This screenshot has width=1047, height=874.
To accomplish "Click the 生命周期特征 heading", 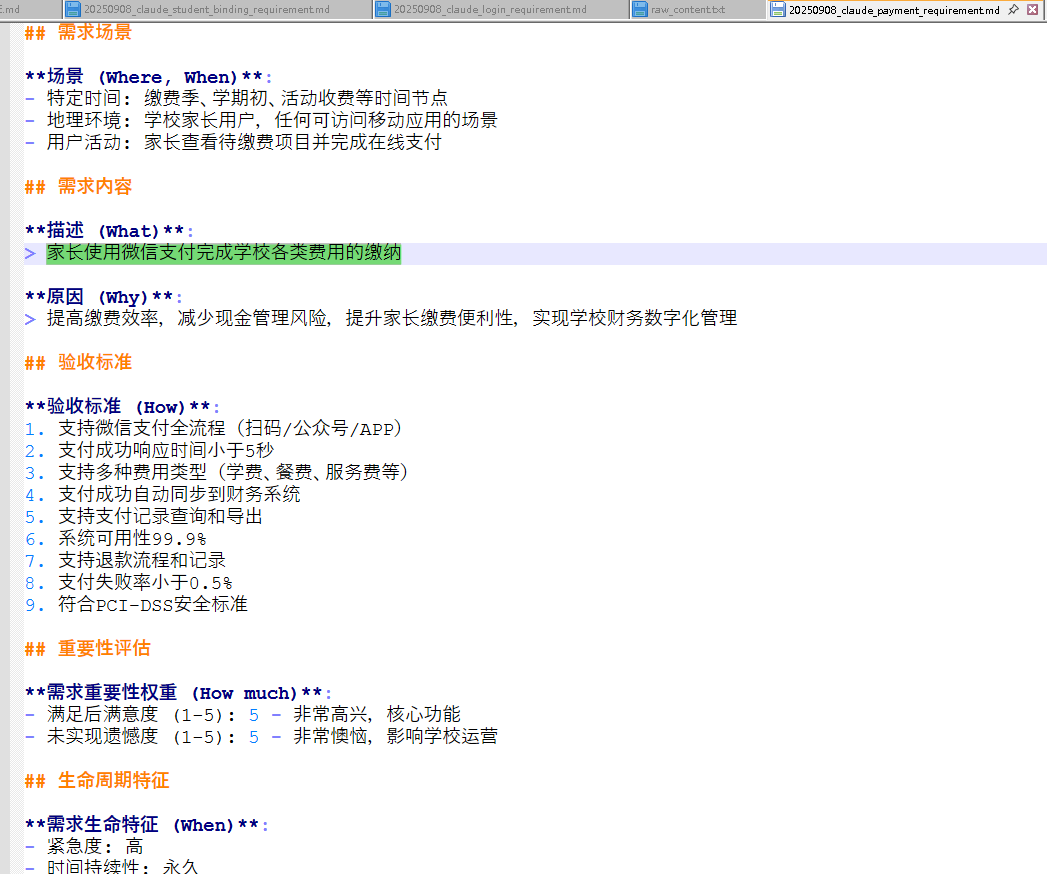I will click(113, 780).
